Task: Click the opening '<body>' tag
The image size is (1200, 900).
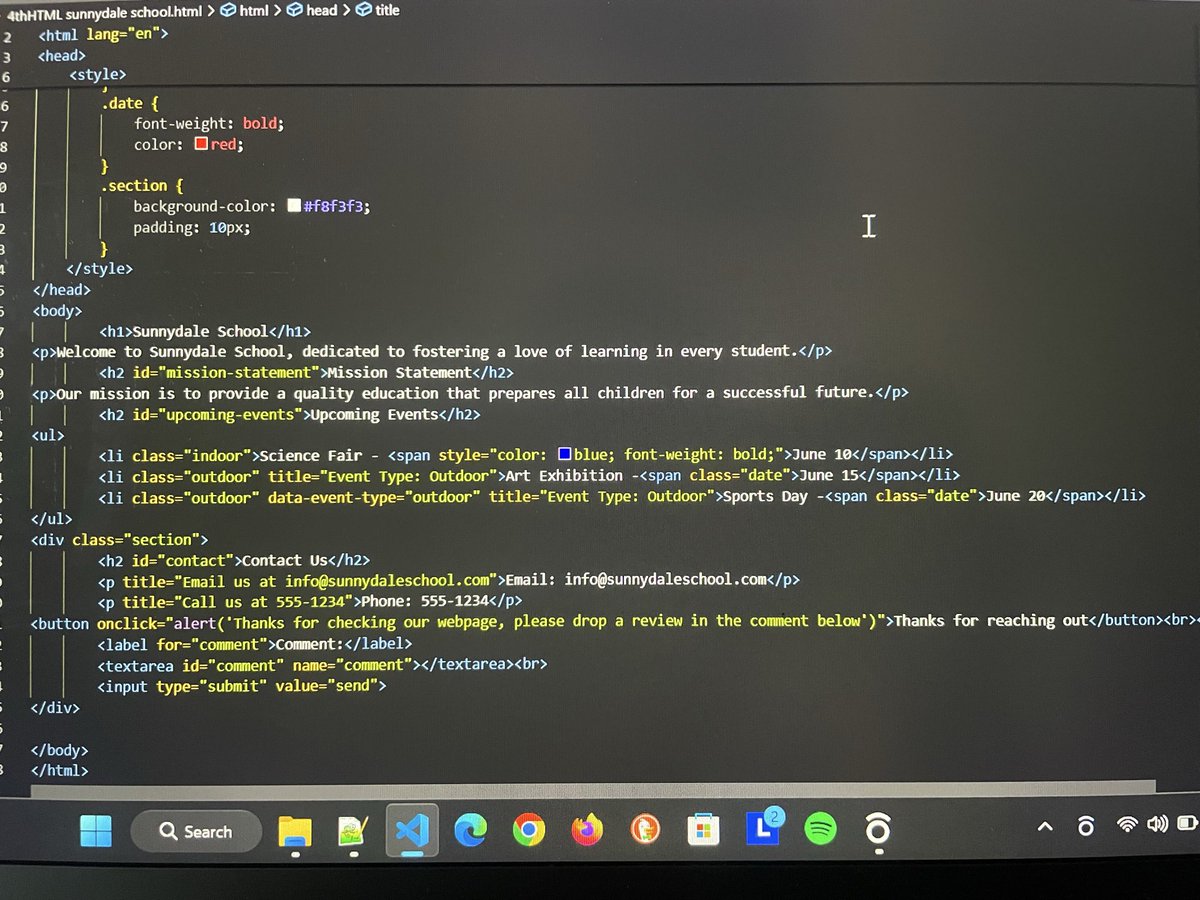Action: coord(57,310)
